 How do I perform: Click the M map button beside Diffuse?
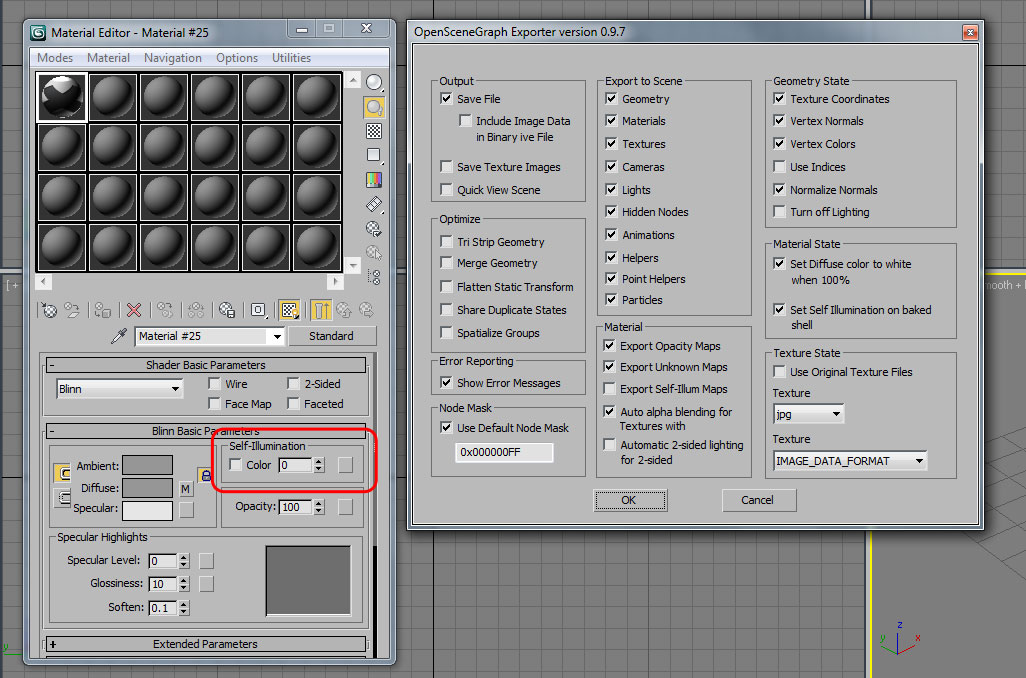tap(186, 489)
